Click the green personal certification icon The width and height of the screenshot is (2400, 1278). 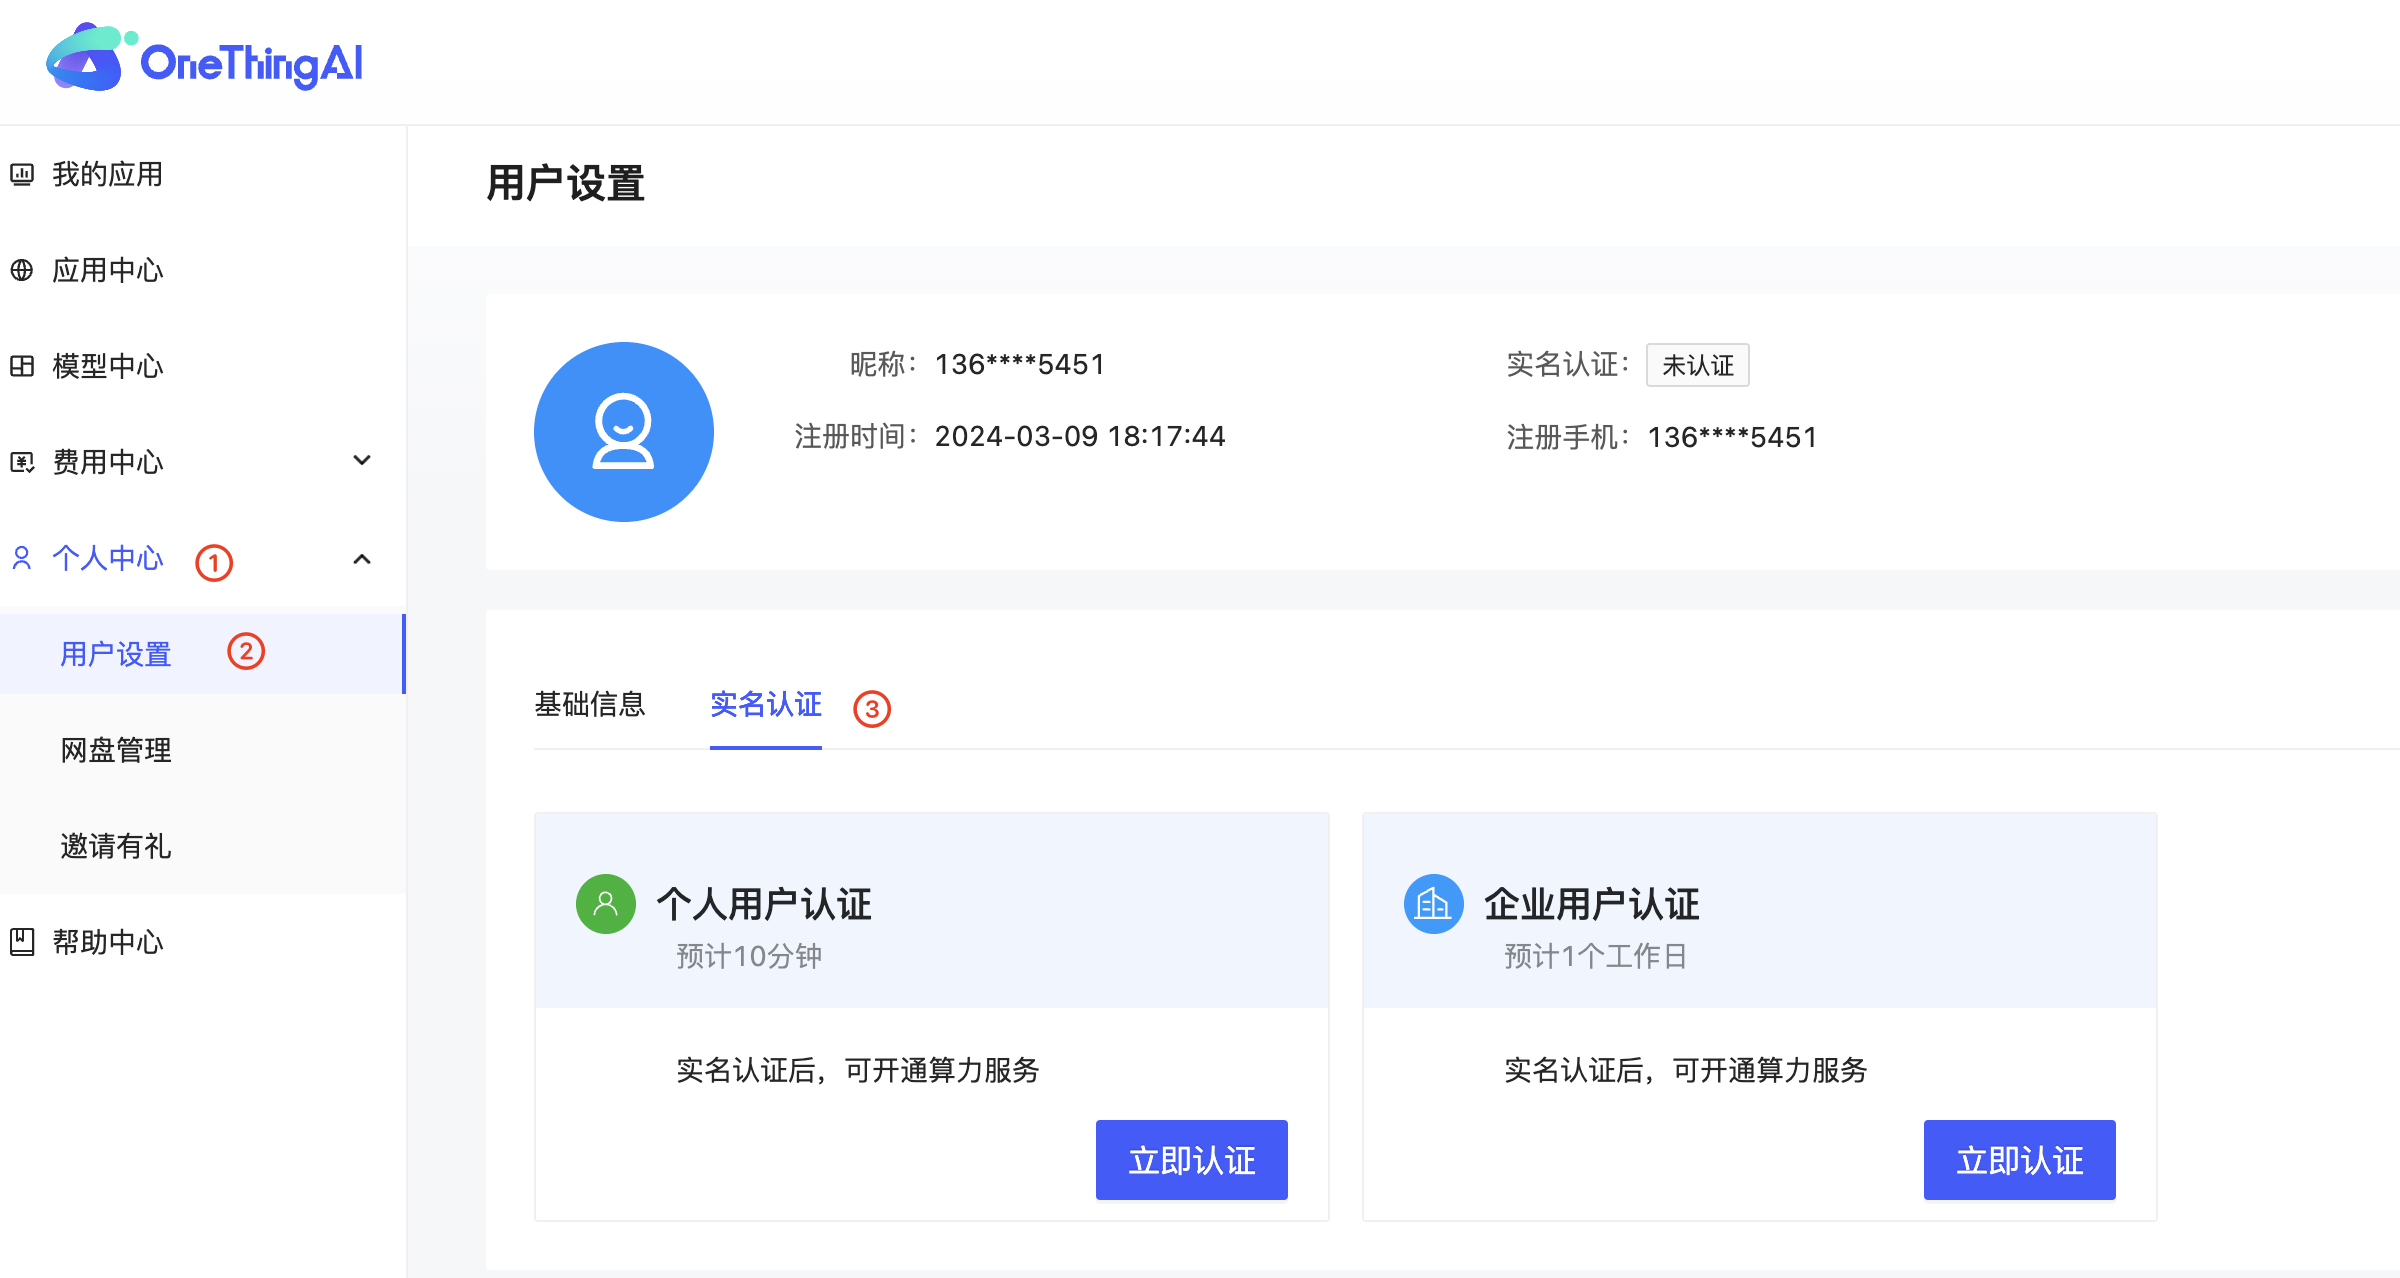pyautogui.click(x=606, y=904)
